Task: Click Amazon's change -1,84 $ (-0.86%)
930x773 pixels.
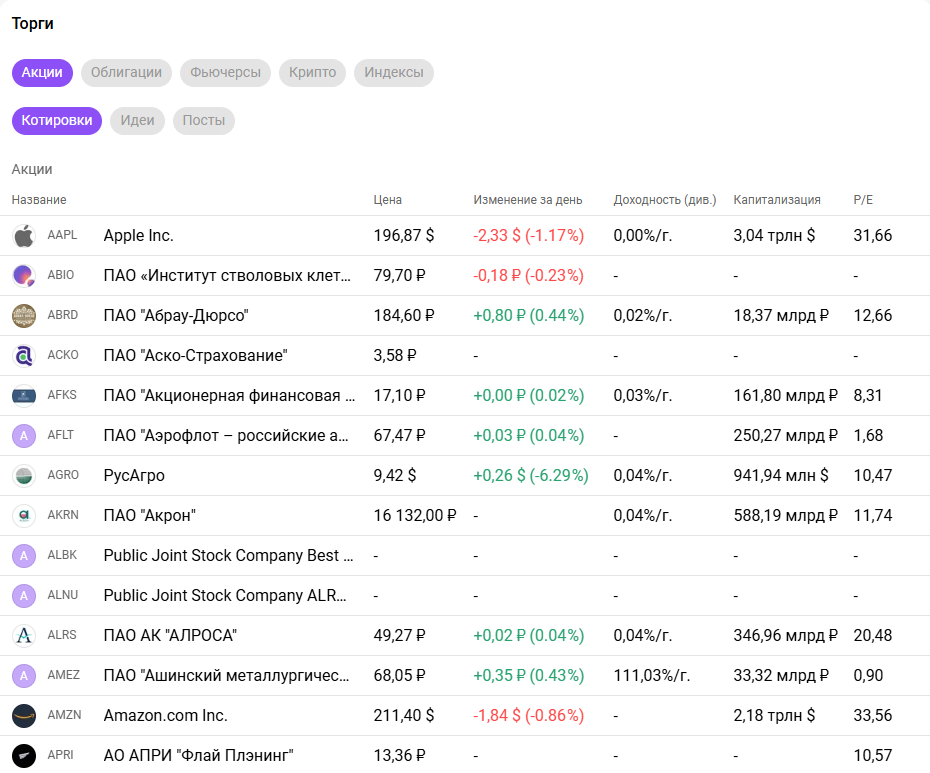Action: pyautogui.click(x=528, y=715)
